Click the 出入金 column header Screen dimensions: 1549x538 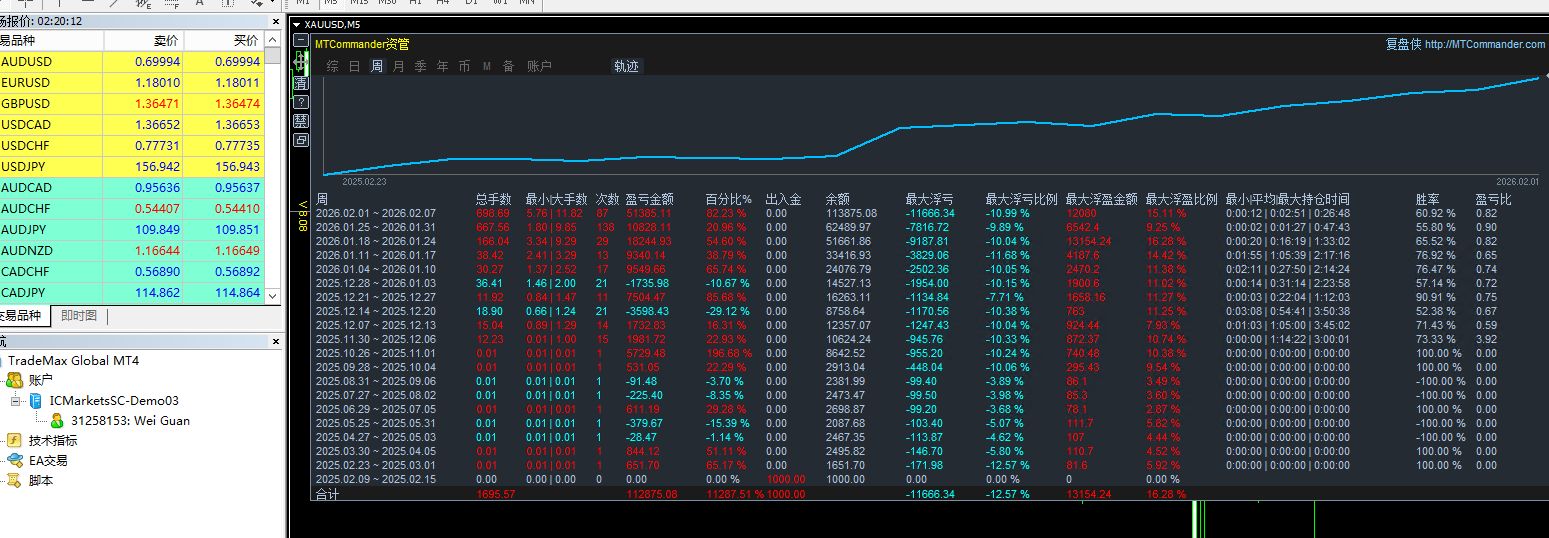[783, 199]
